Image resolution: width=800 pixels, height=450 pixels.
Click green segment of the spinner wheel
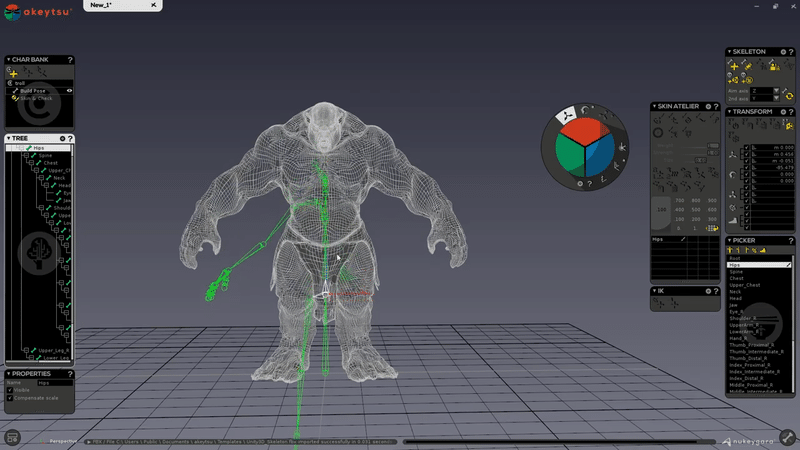tap(569, 156)
